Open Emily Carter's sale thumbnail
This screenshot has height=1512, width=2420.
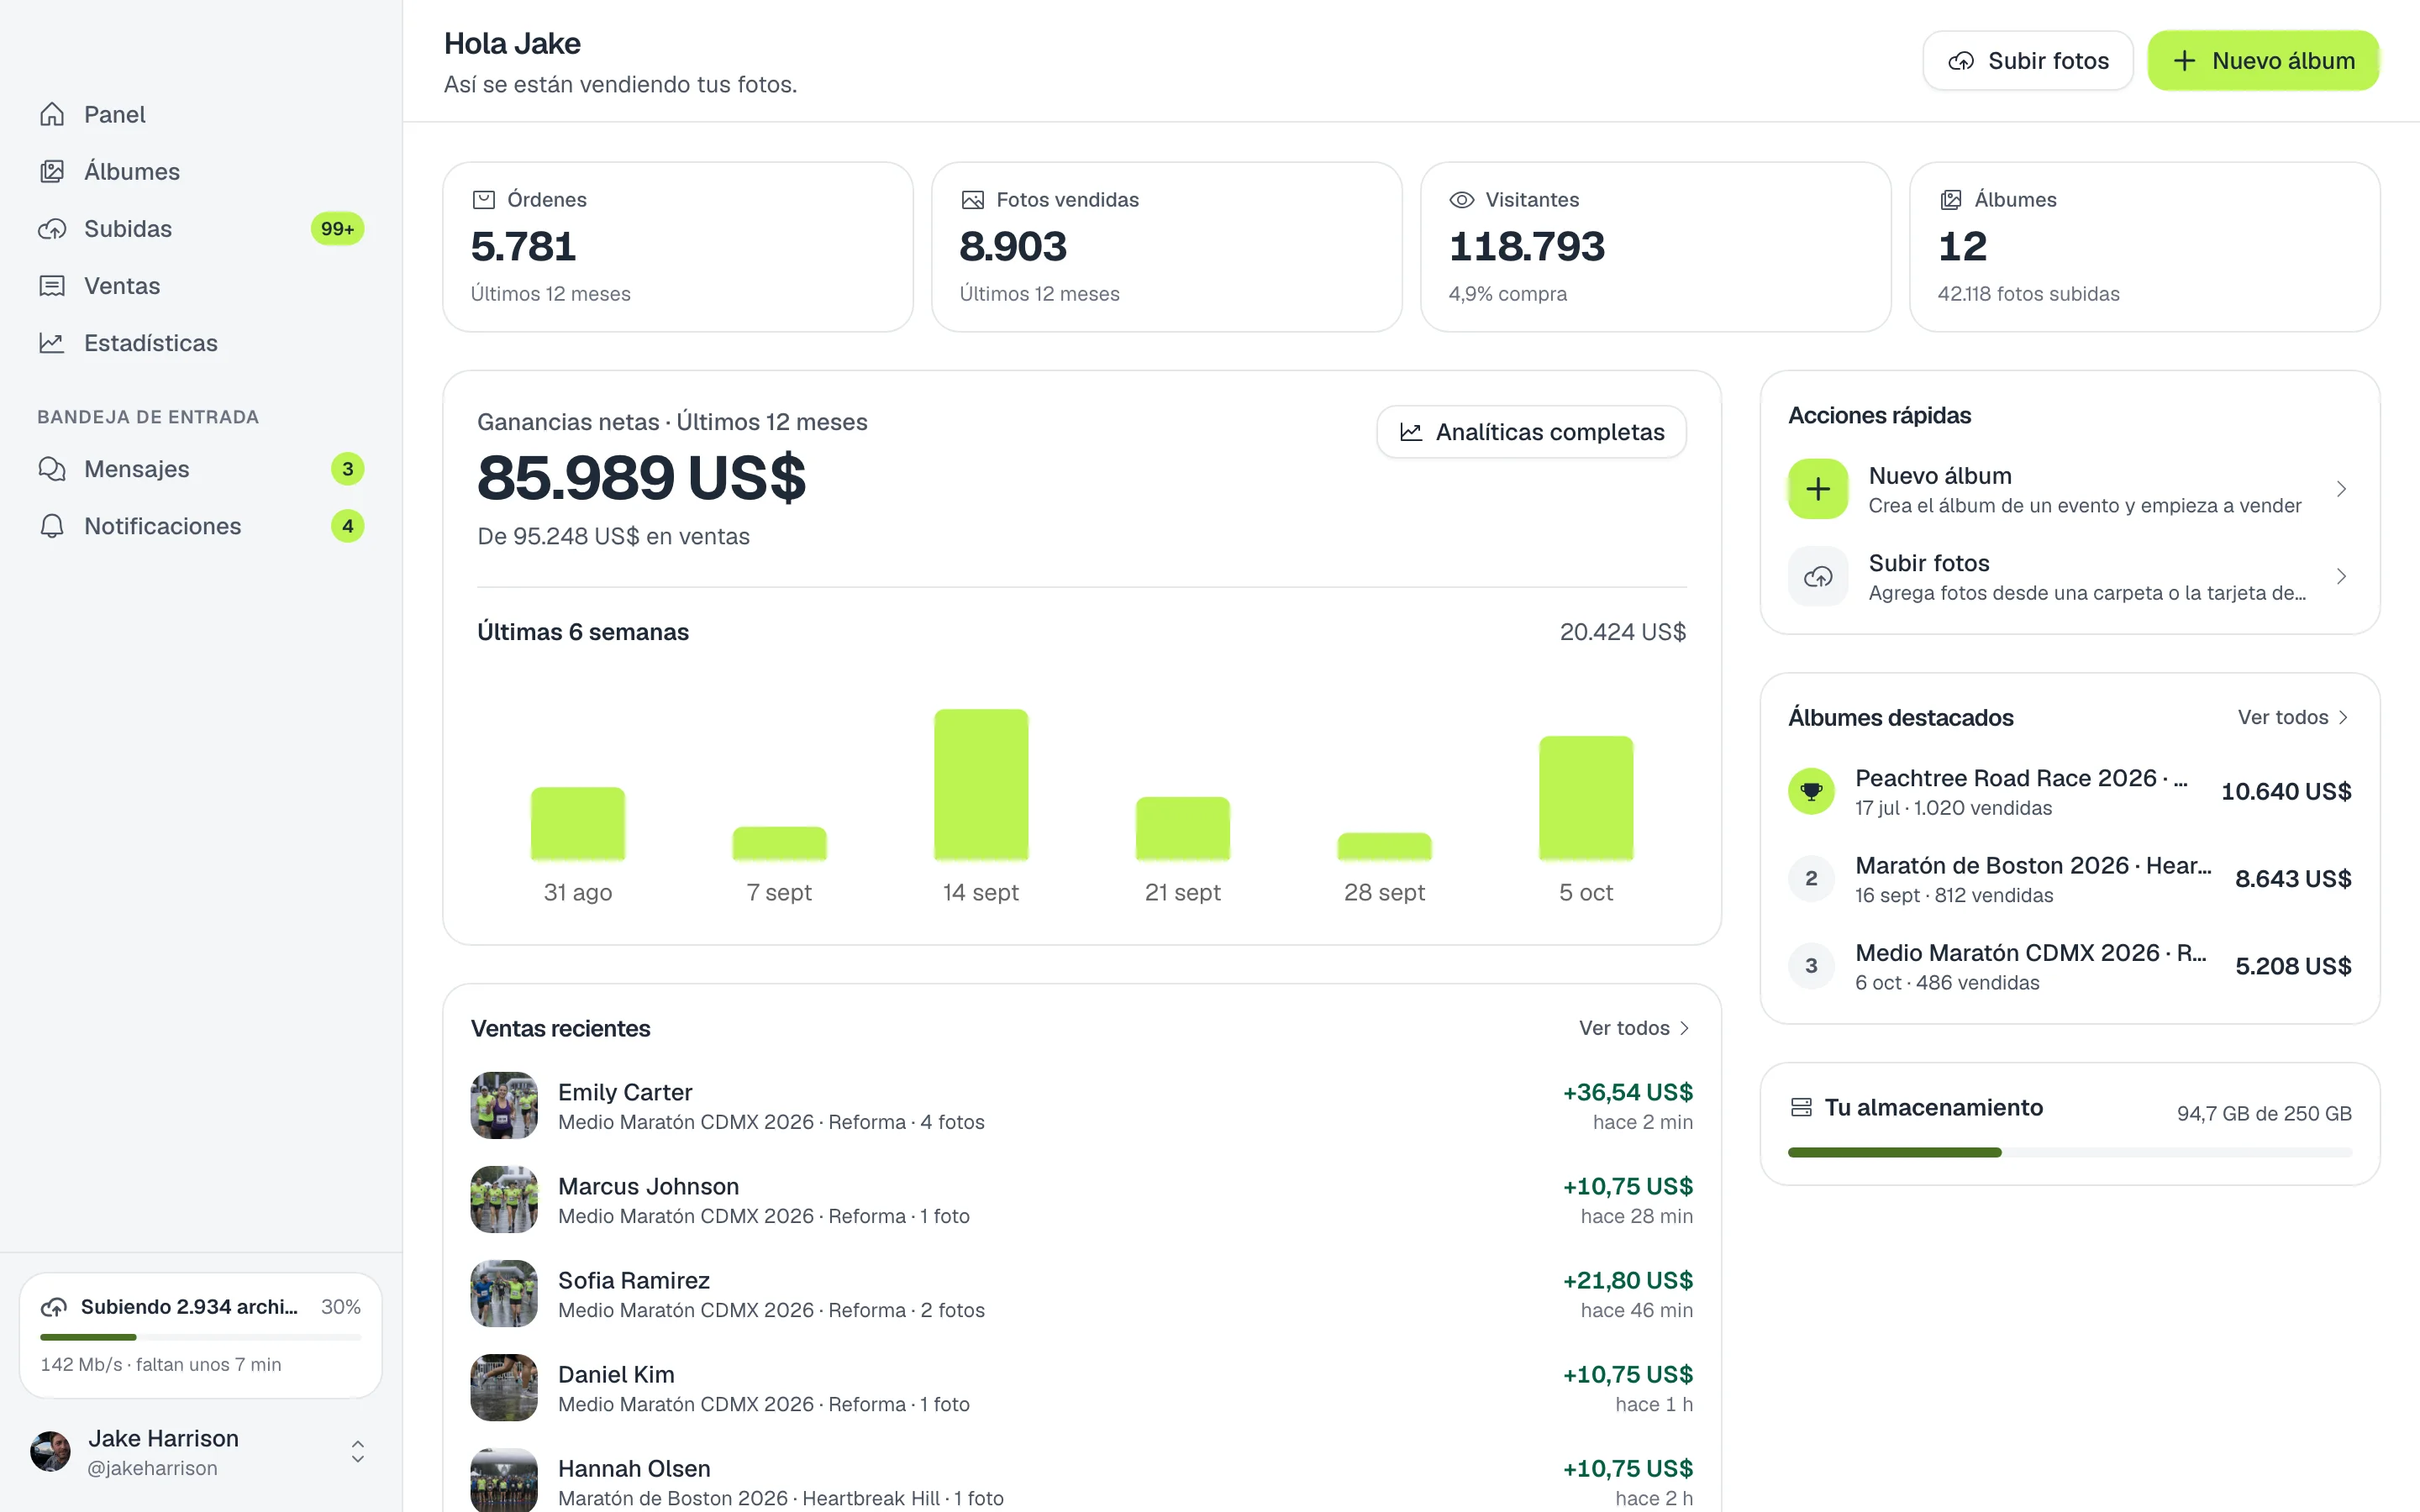pyautogui.click(x=504, y=1106)
